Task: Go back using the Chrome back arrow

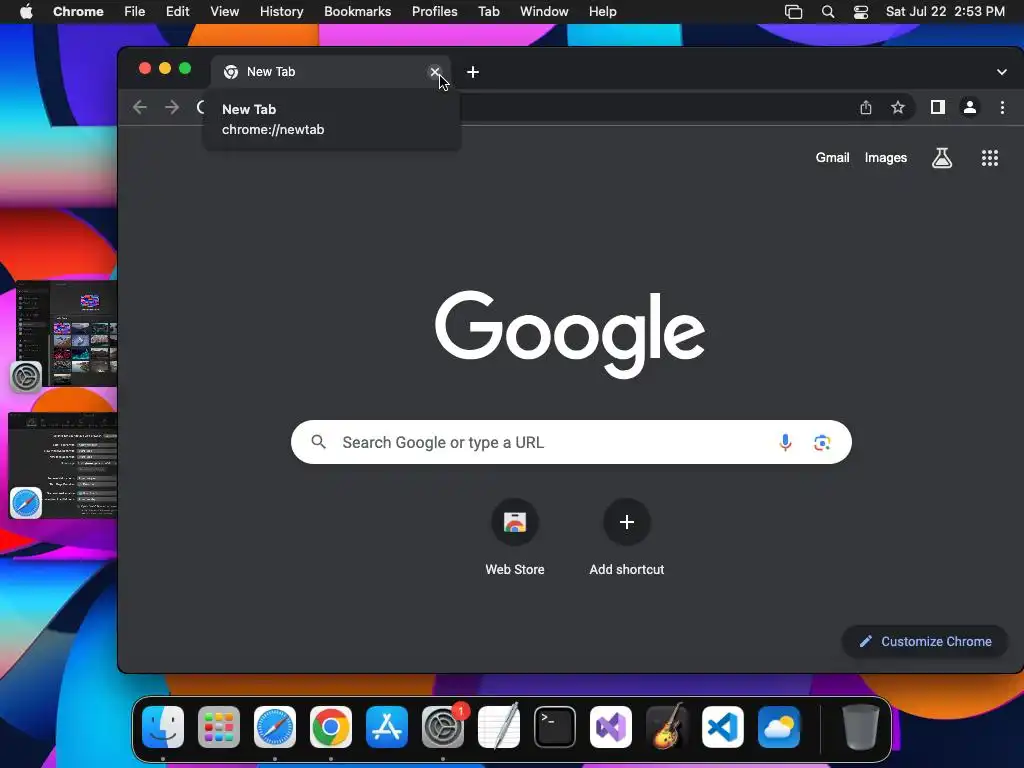Action: [x=139, y=107]
